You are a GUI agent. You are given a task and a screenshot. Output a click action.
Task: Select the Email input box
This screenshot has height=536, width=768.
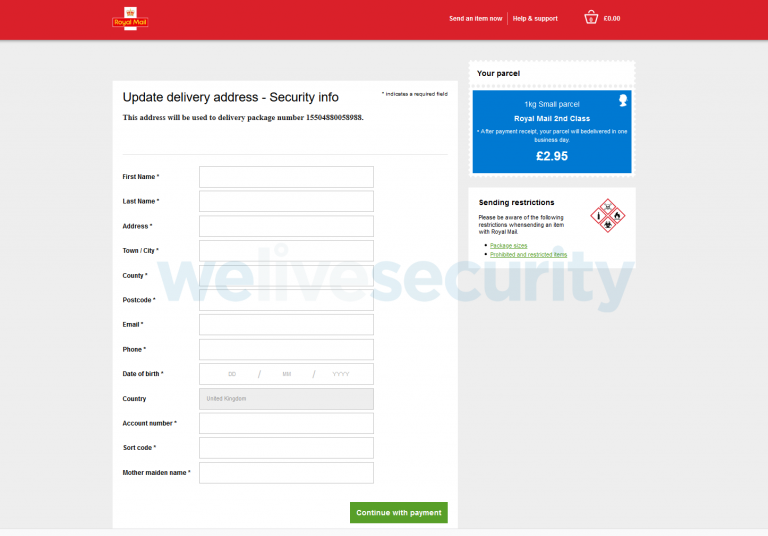click(x=286, y=324)
